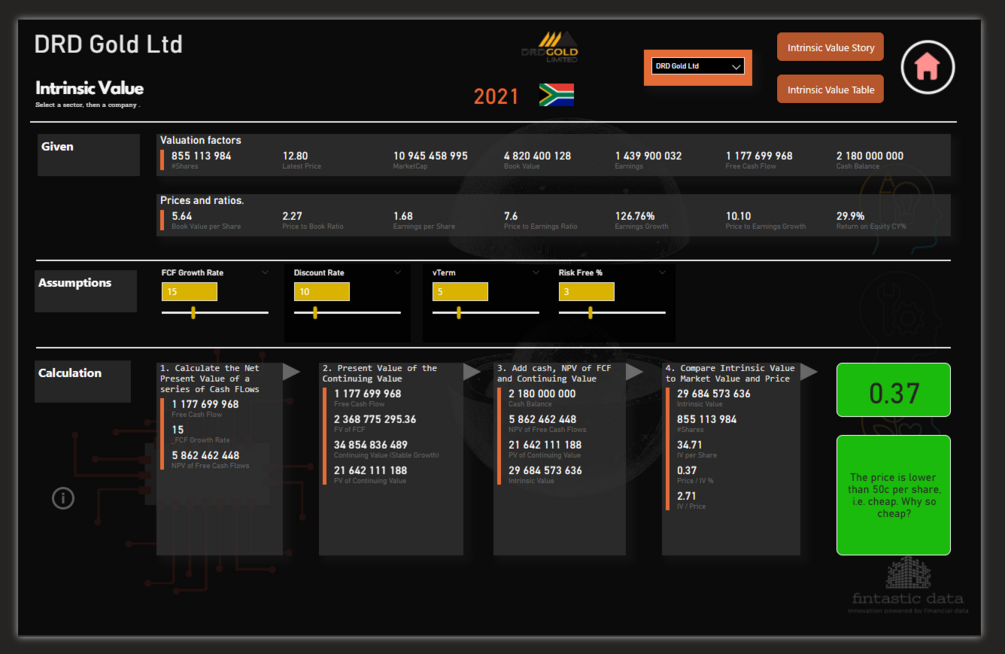Click the IV per Share value 34.71
Viewport: 1005px width, 654px height.
pyautogui.click(x=690, y=445)
